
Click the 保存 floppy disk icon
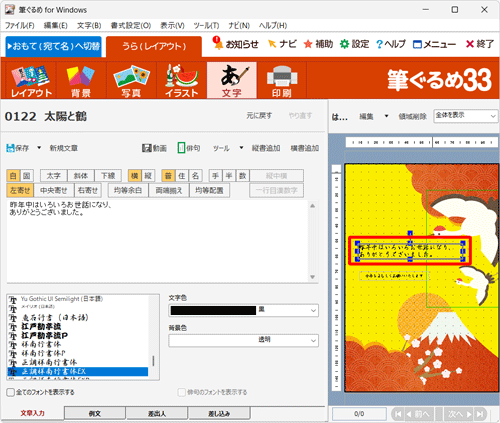pos(10,148)
